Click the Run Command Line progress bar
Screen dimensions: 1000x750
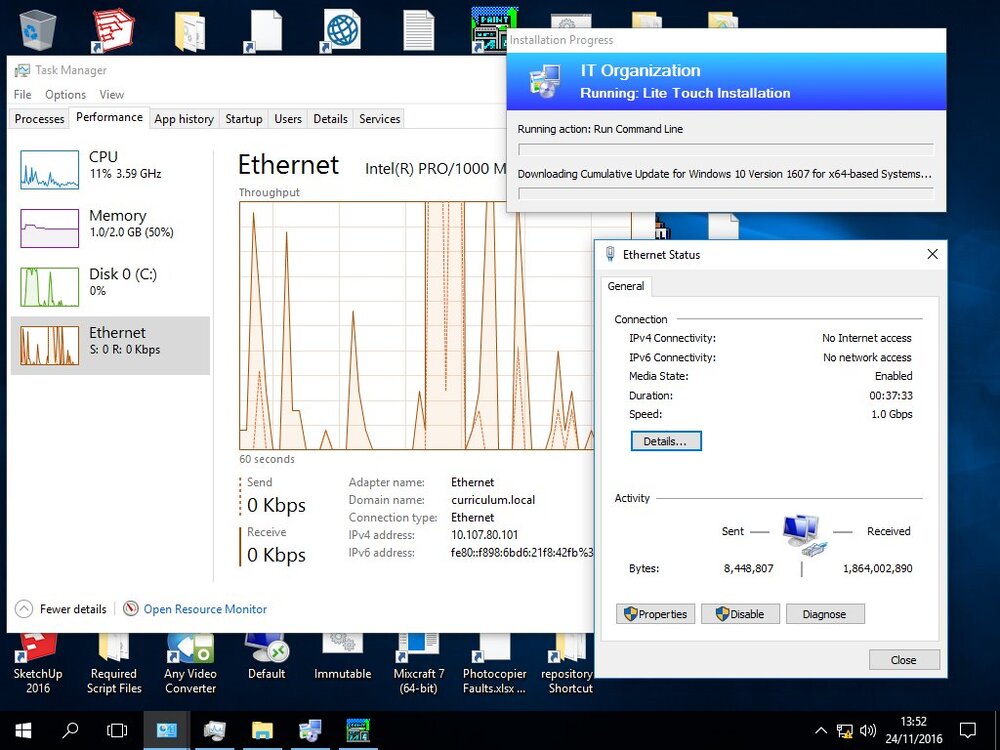(726, 150)
